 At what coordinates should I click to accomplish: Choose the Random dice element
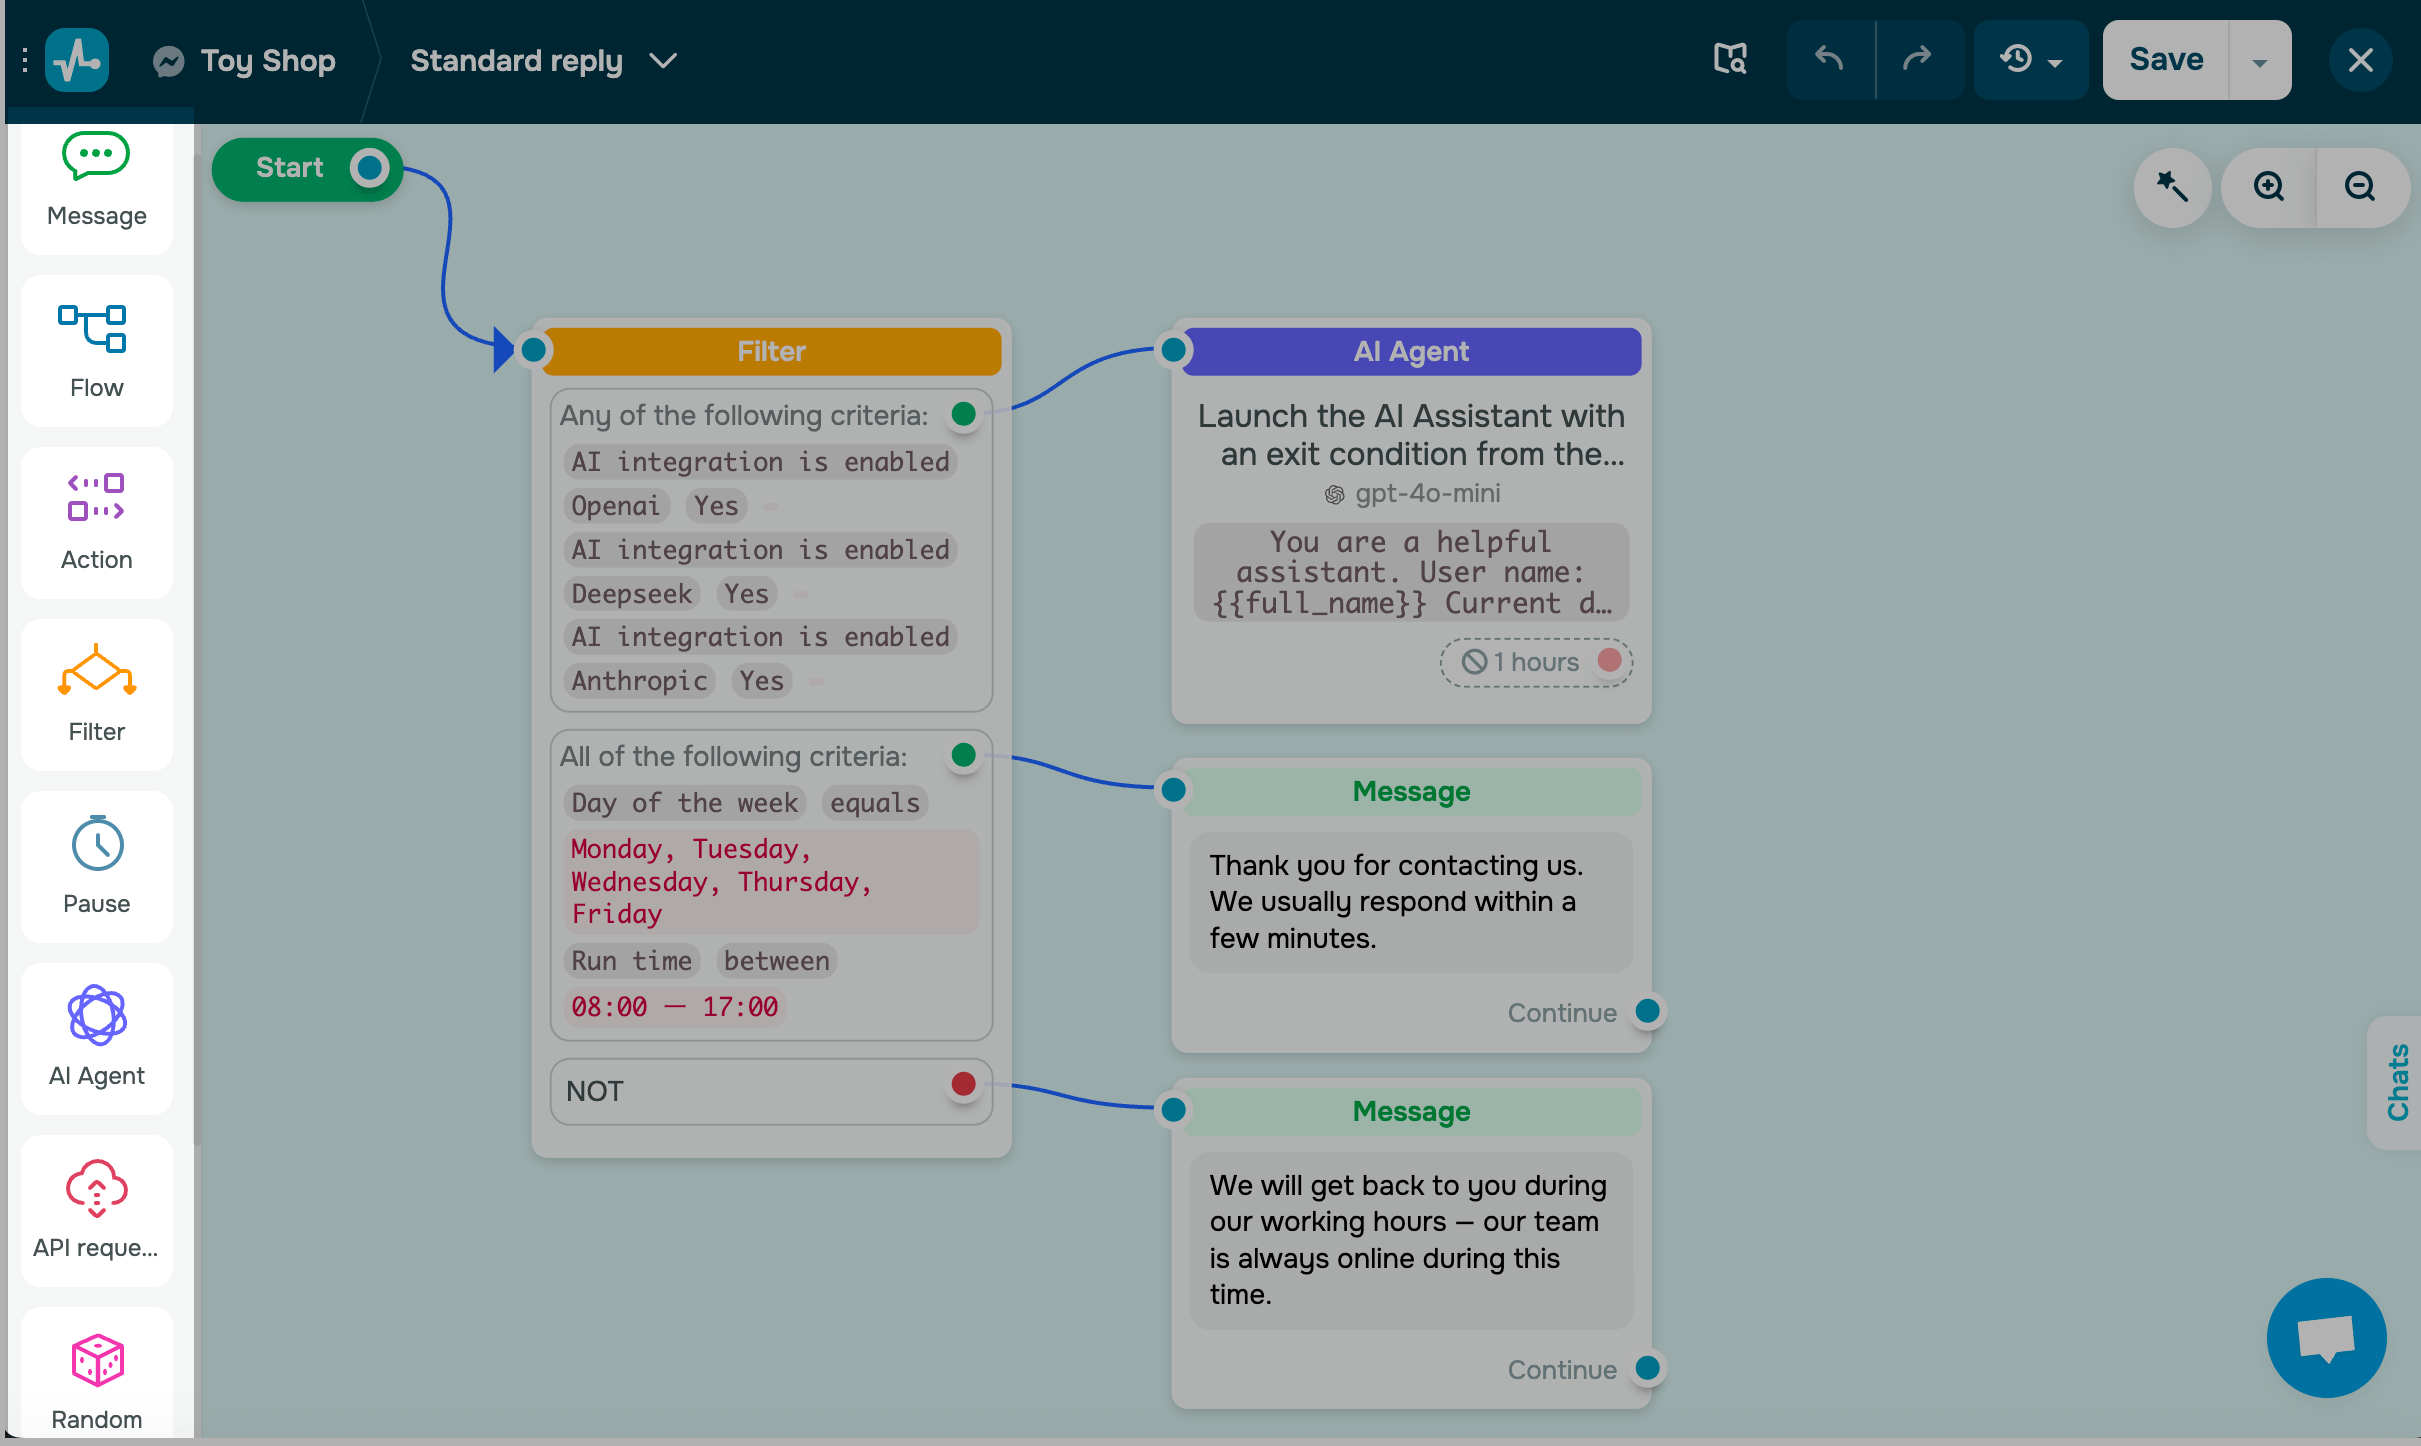pos(96,1362)
